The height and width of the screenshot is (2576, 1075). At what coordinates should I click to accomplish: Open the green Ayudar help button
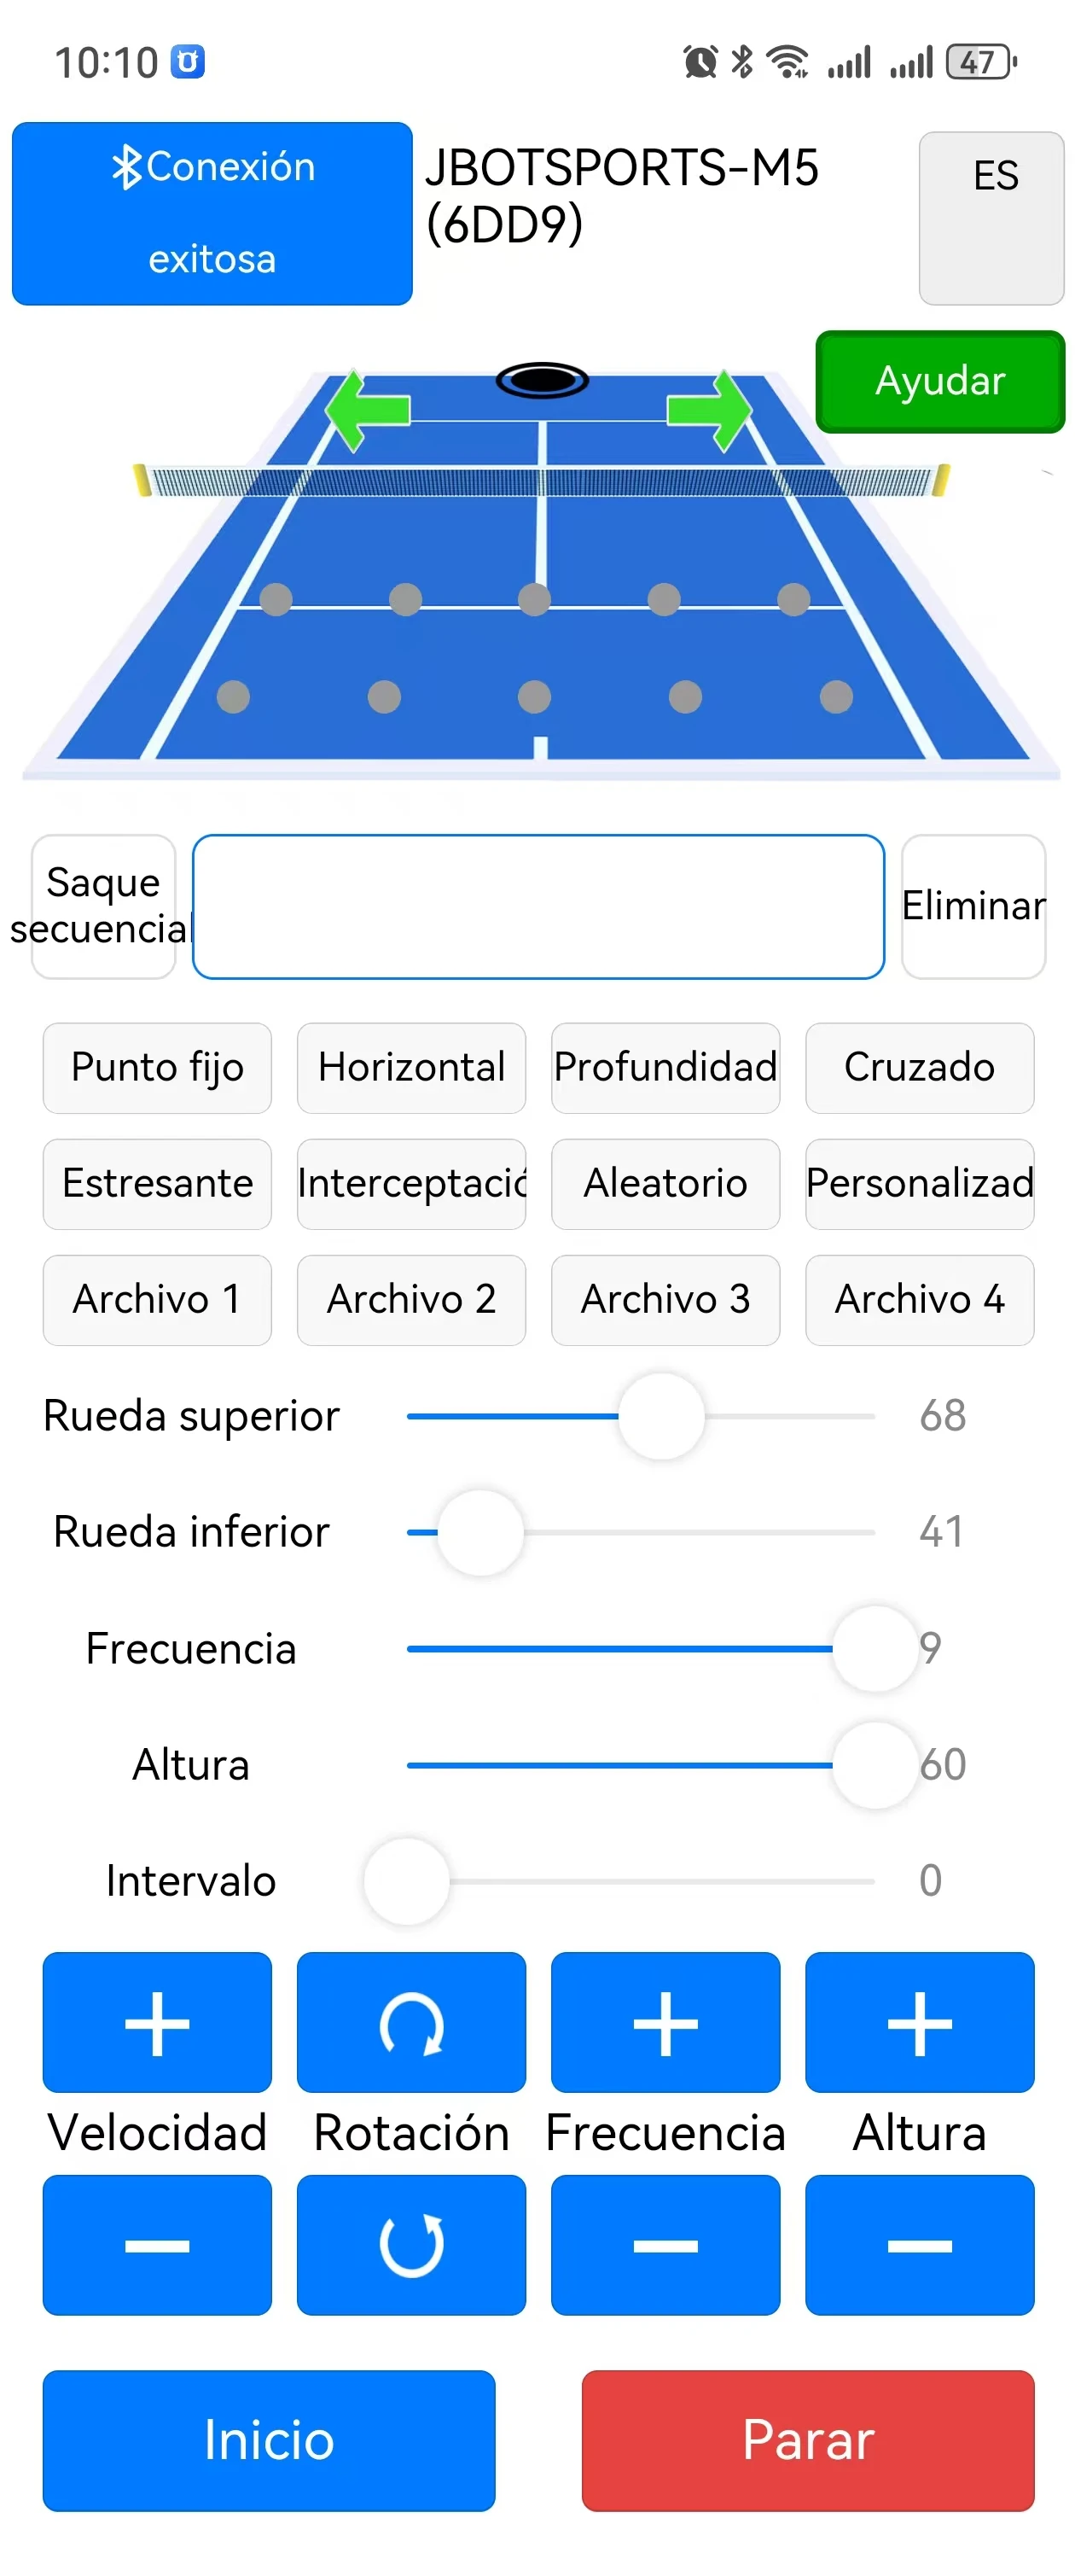click(x=940, y=381)
